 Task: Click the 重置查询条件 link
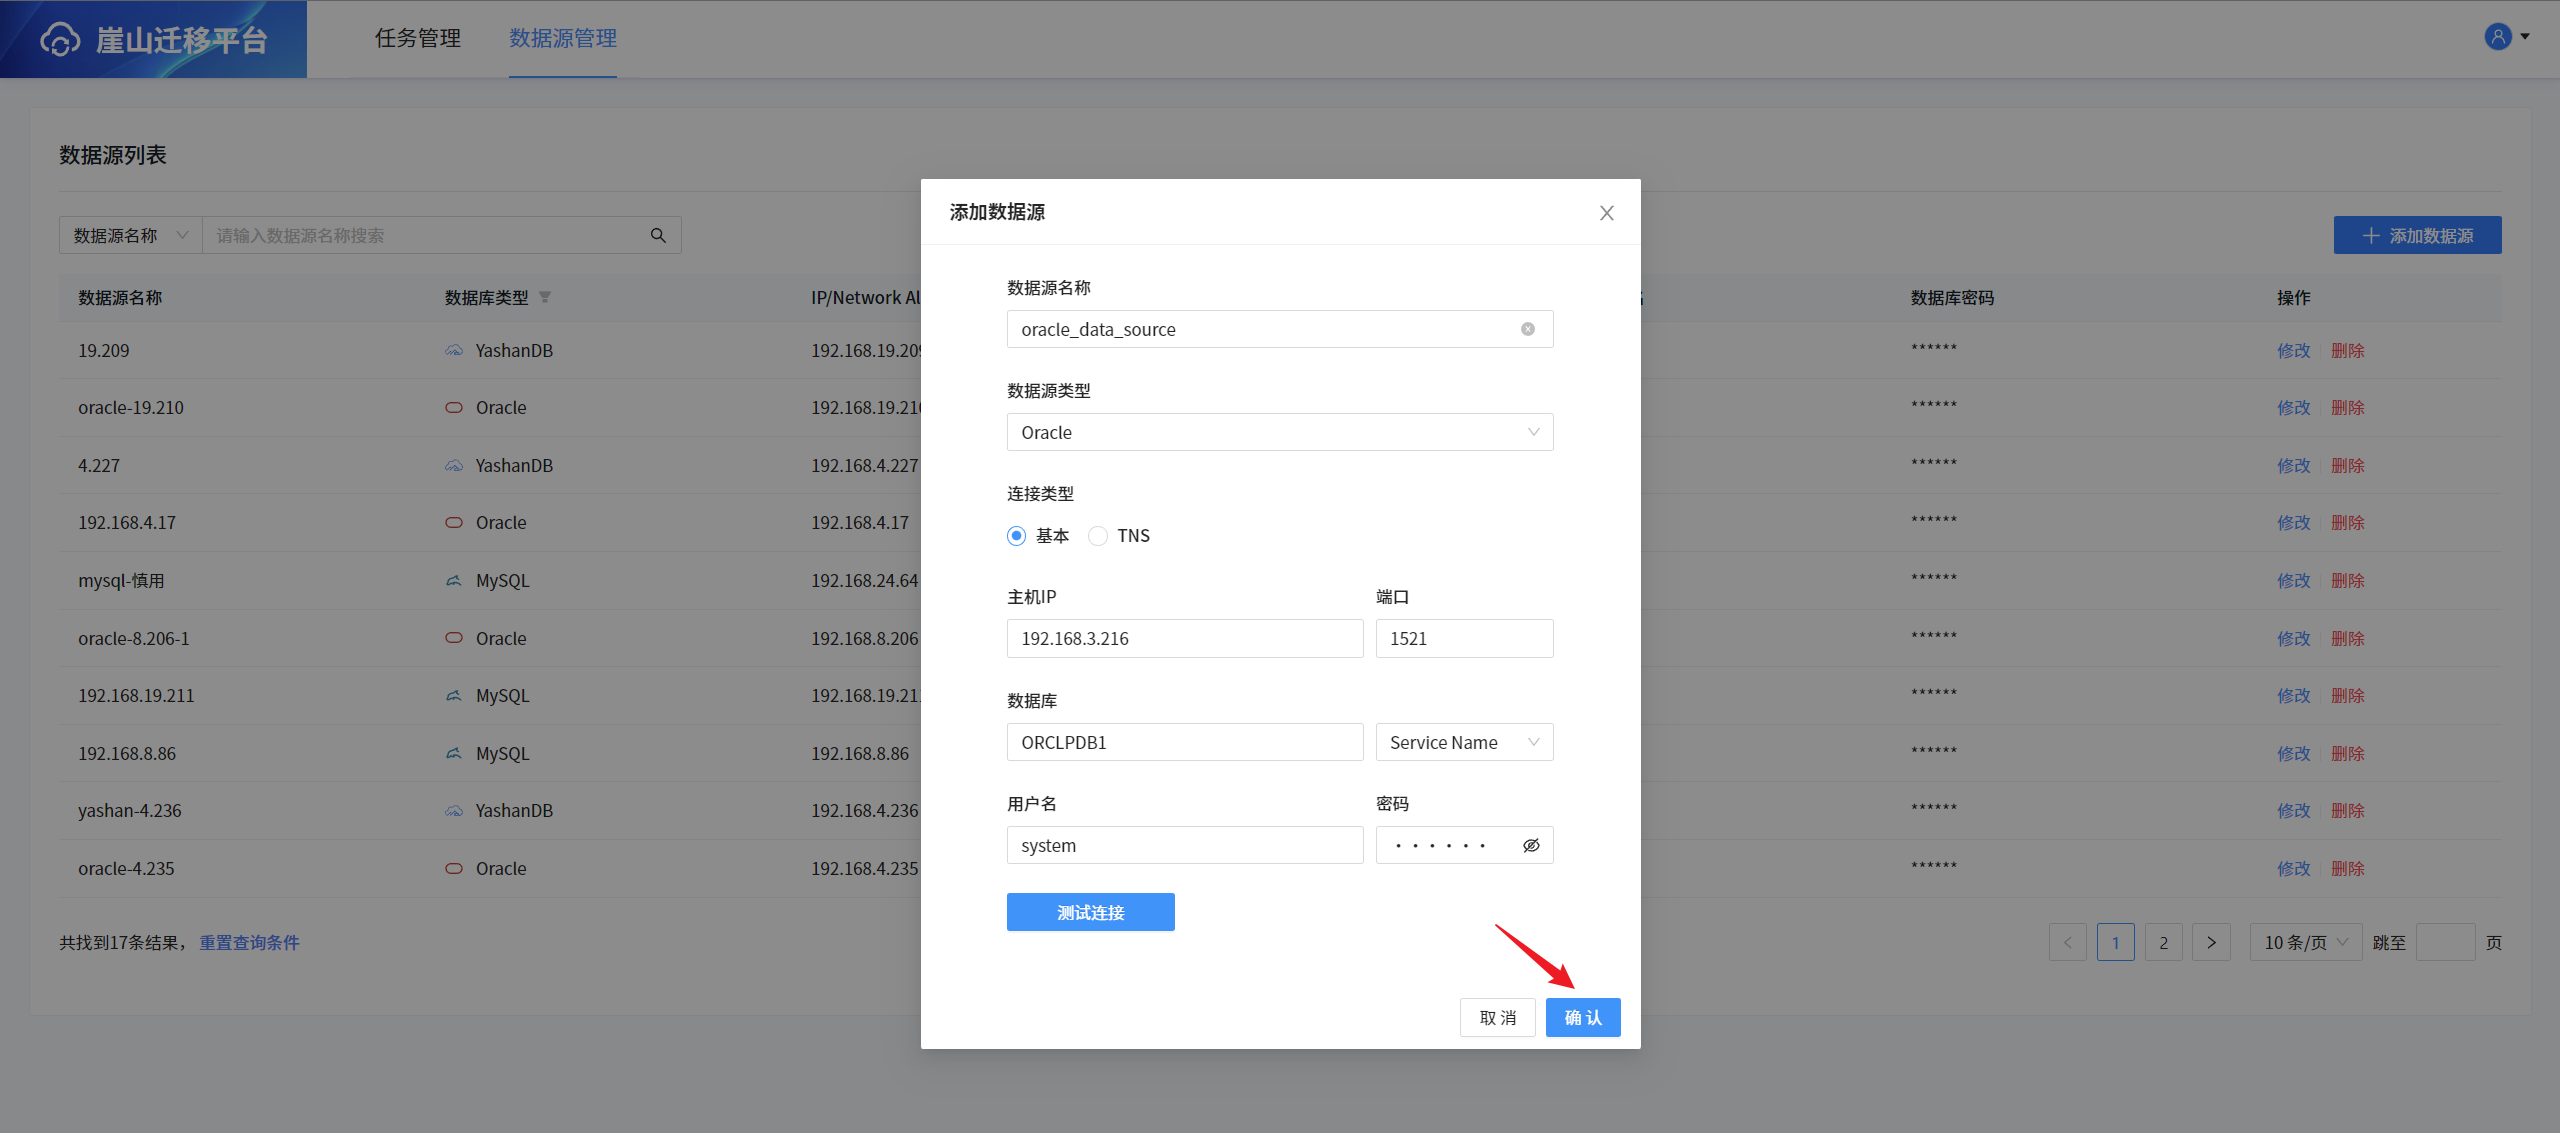pos(249,942)
